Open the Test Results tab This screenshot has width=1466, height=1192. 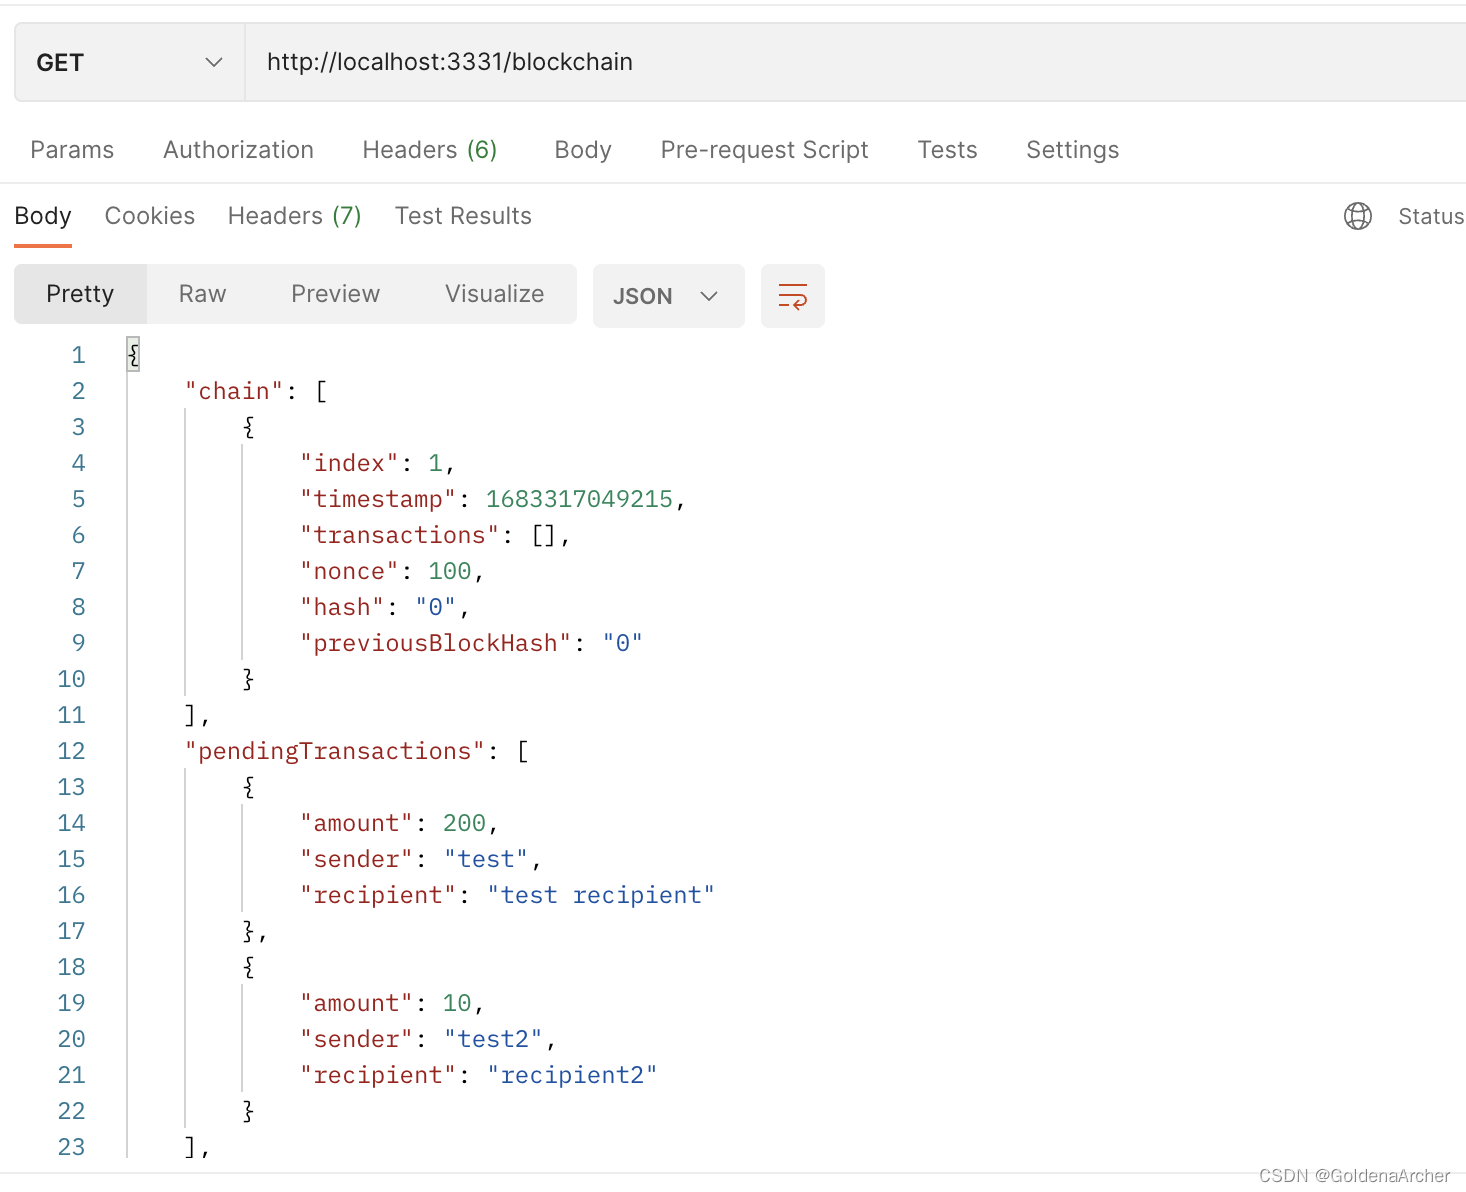(x=463, y=216)
